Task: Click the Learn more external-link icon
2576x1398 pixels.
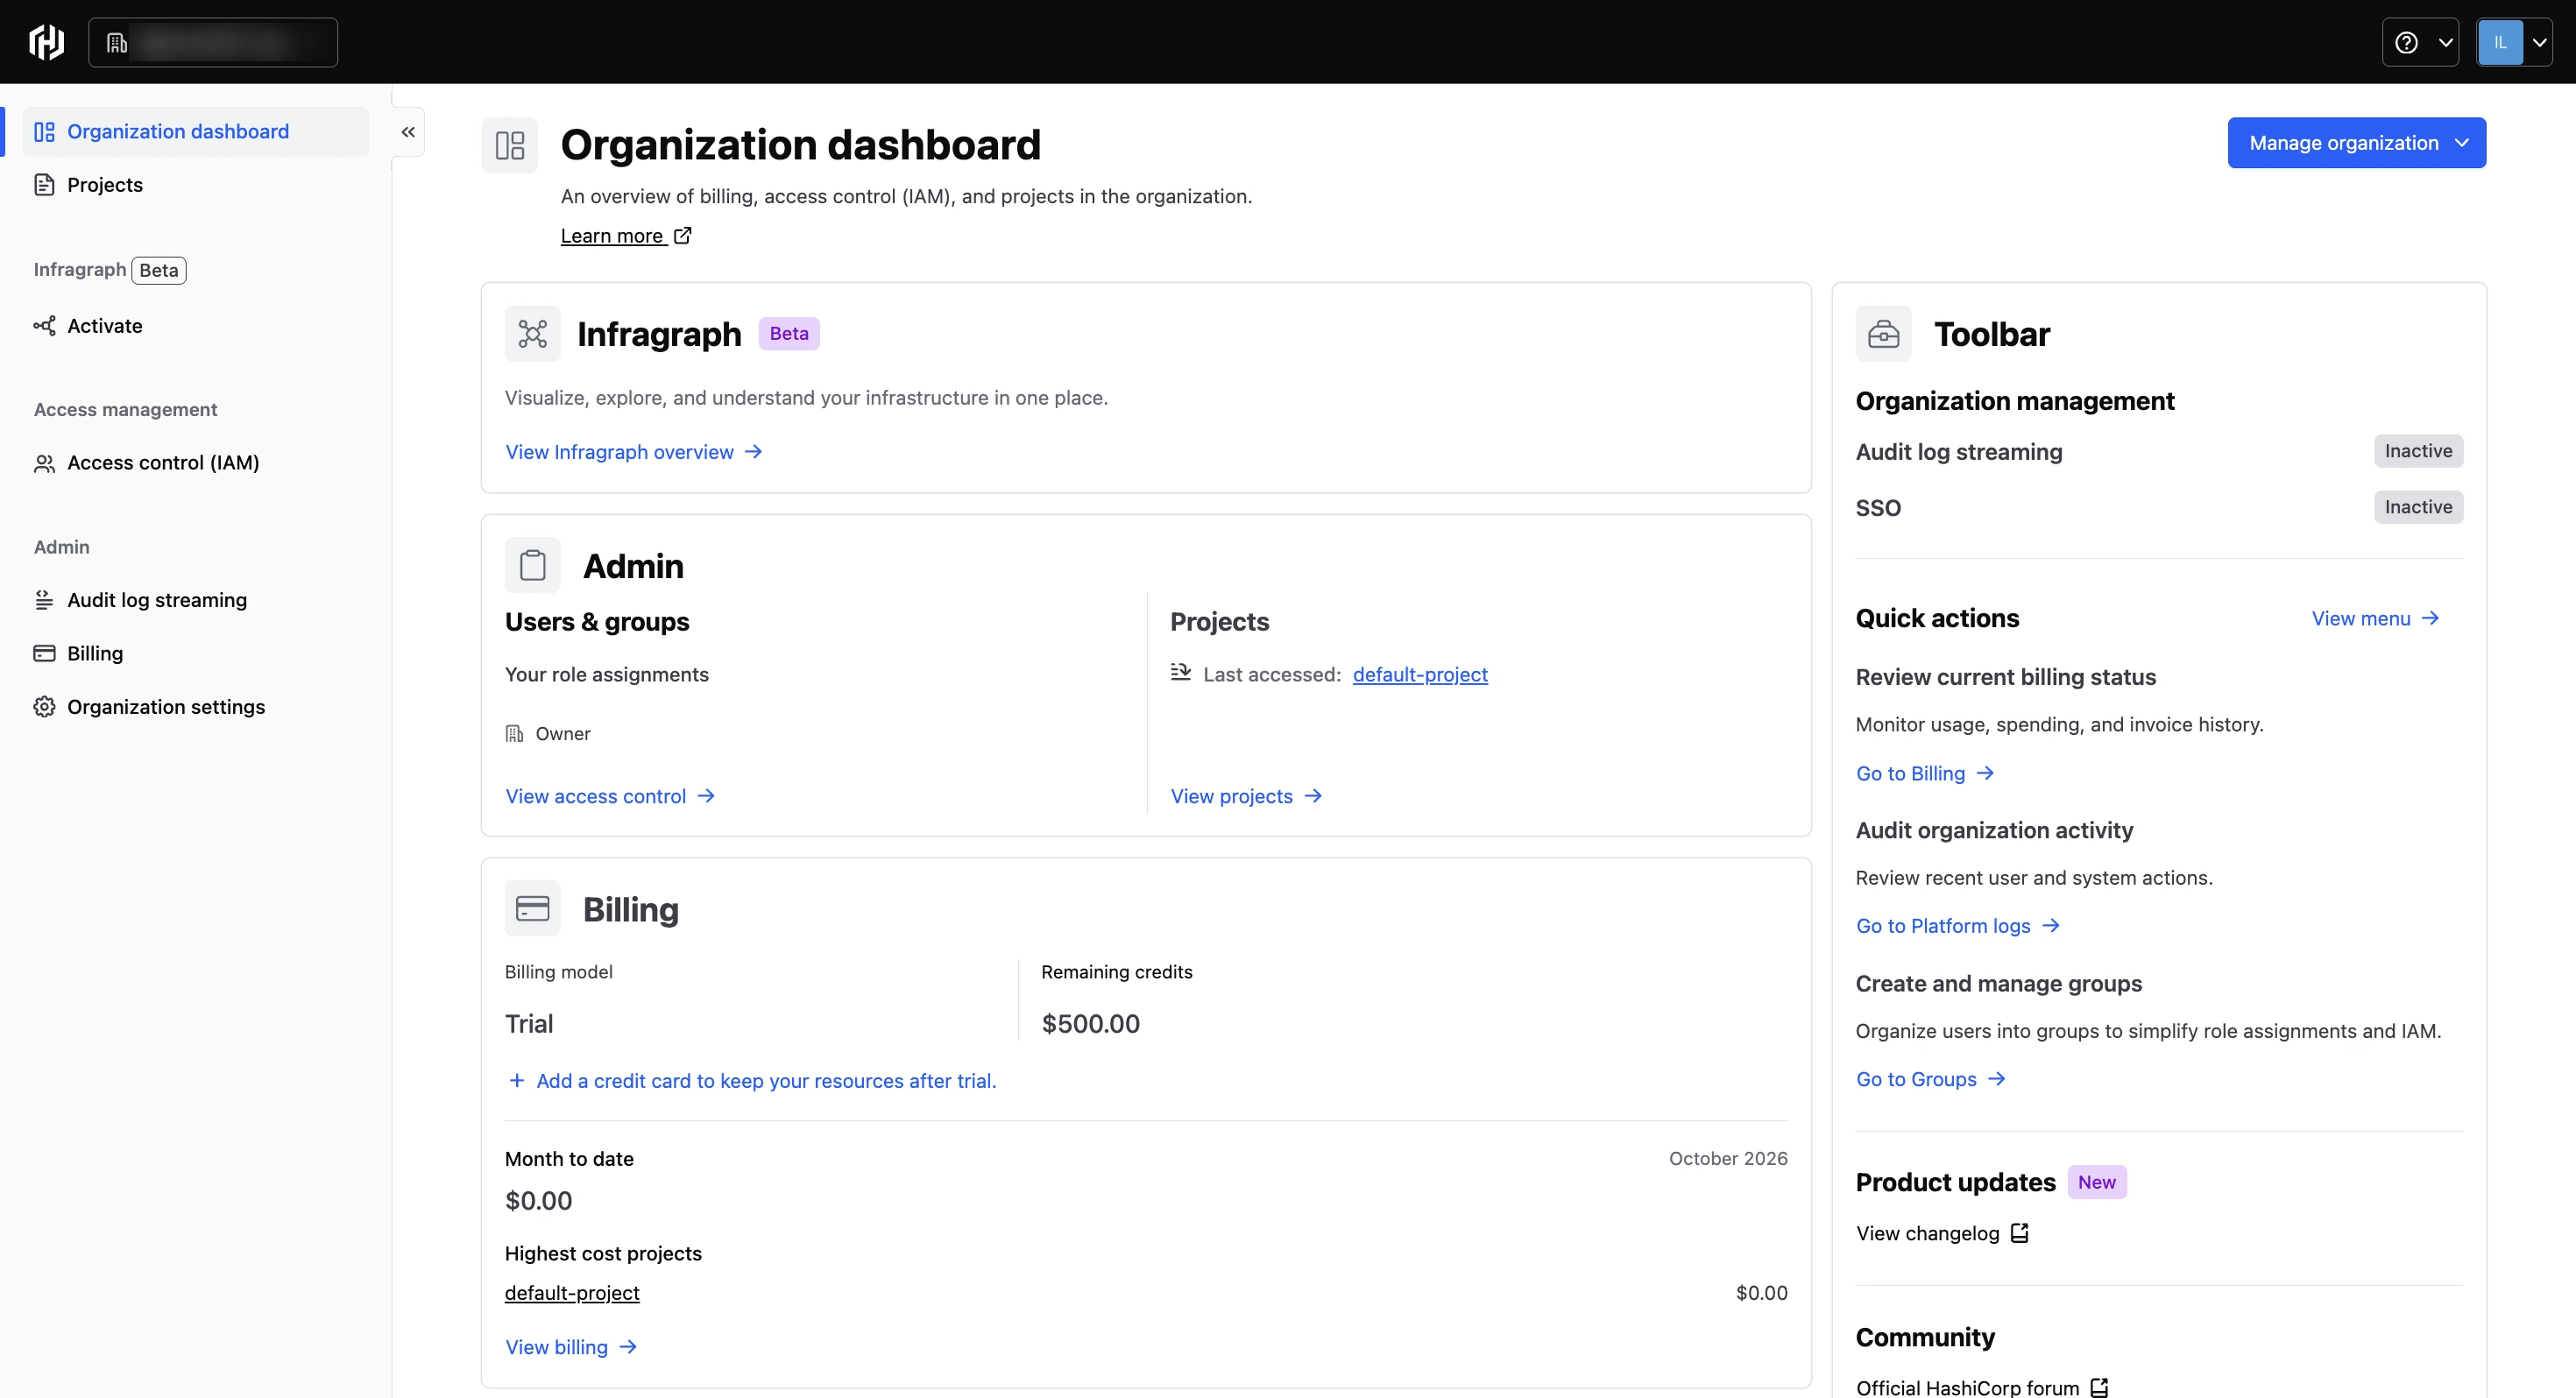Action: coord(683,236)
